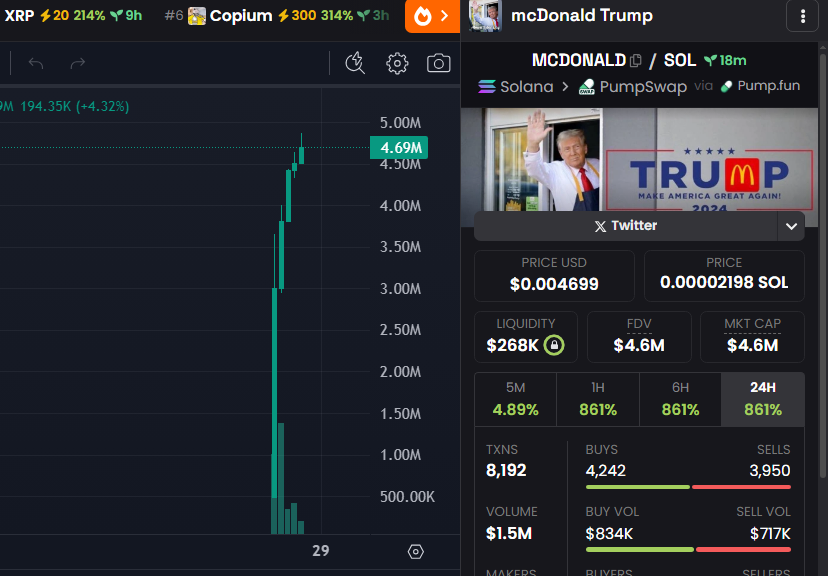Viewport: 828px width, 576px height.
Task: Click the price USD value $0.004699
Action: coord(554,284)
